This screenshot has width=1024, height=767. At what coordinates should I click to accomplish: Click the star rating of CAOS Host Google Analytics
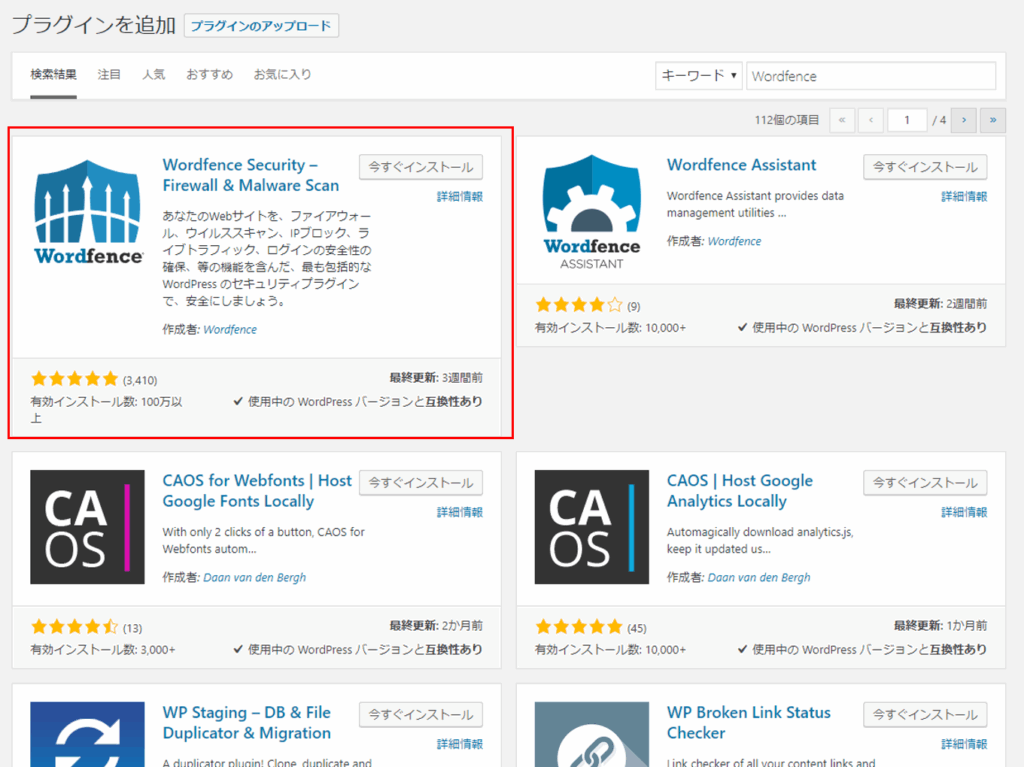pyautogui.click(x=579, y=627)
